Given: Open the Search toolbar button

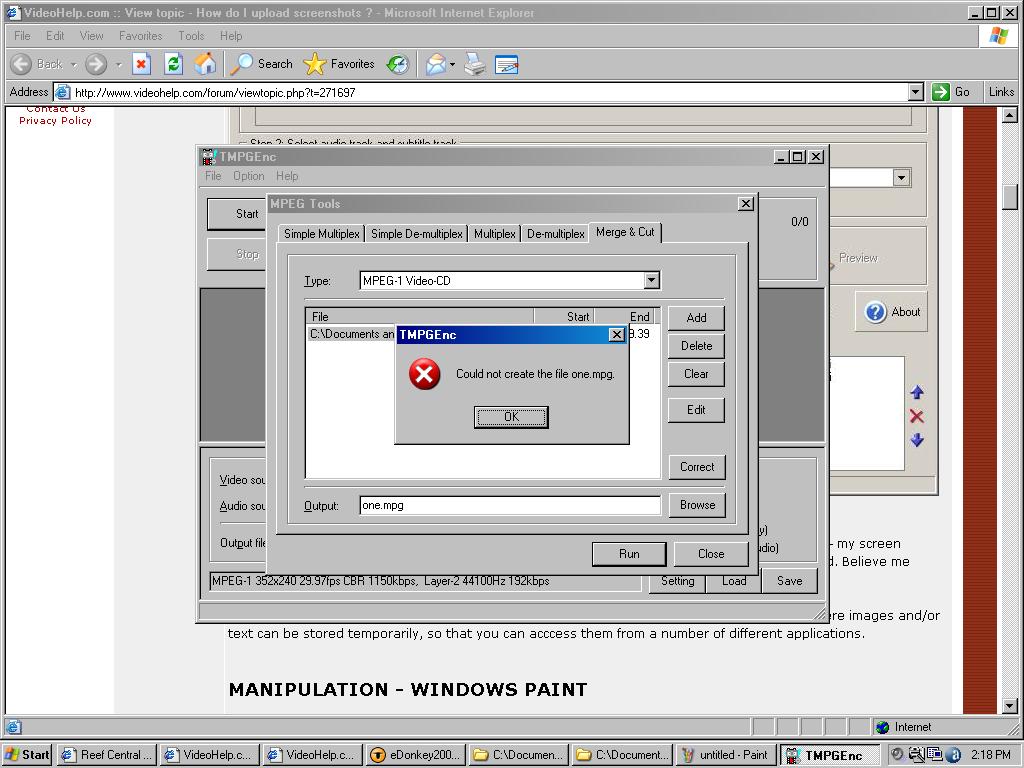Looking at the screenshot, I should point(262,64).
